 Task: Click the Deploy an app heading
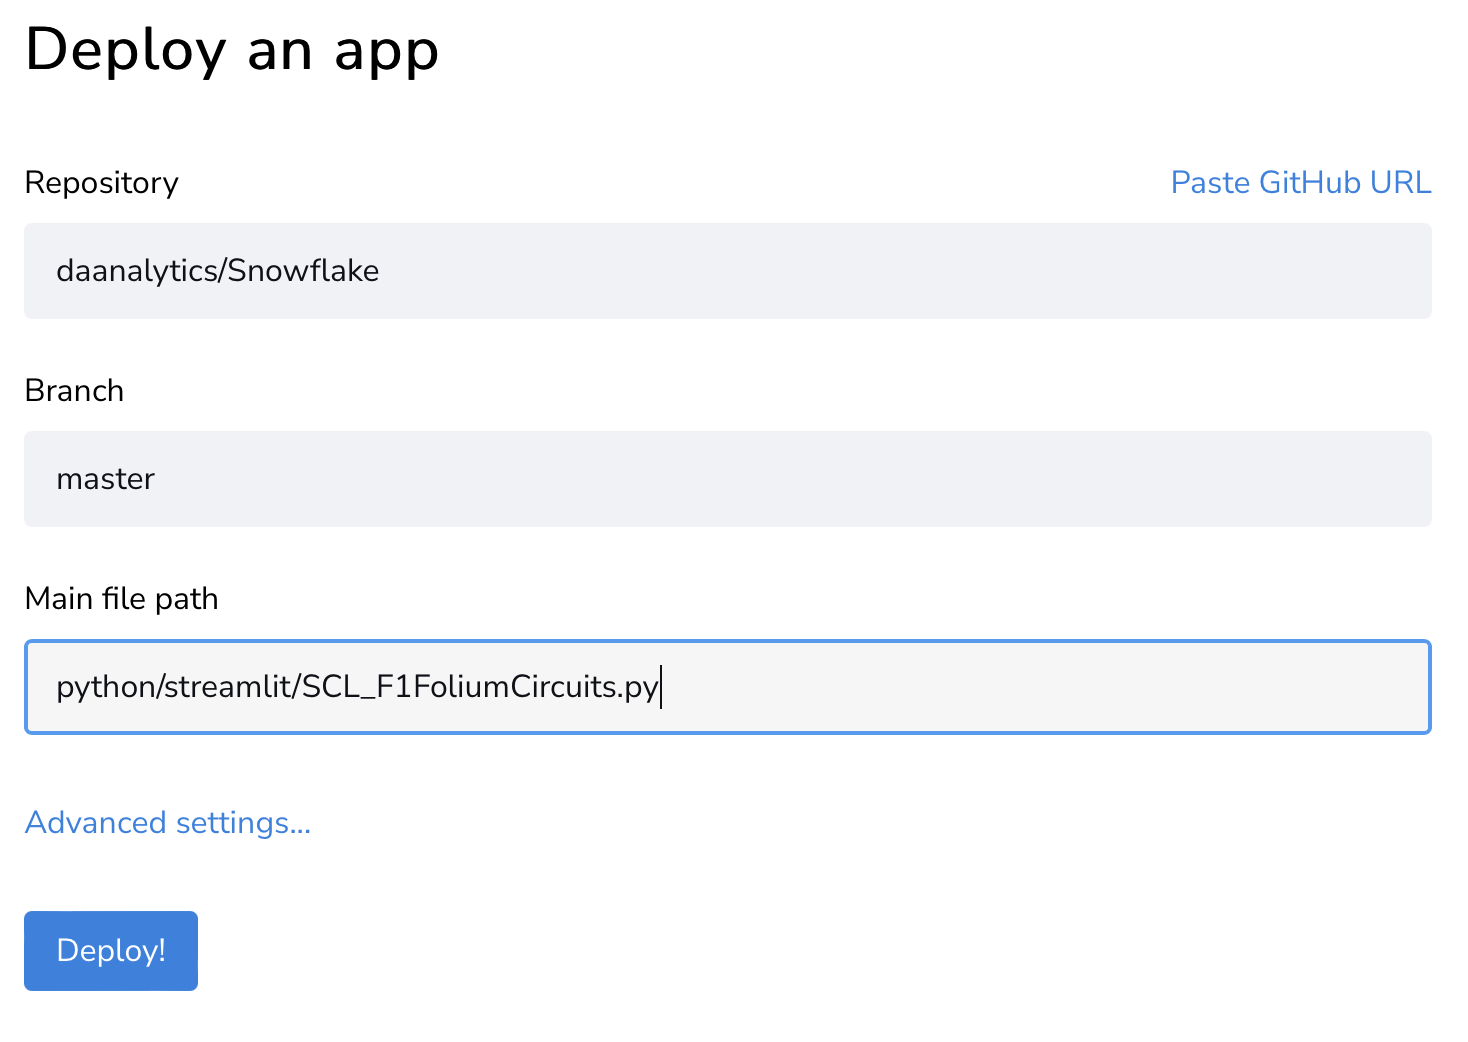[x=232, y=50]
